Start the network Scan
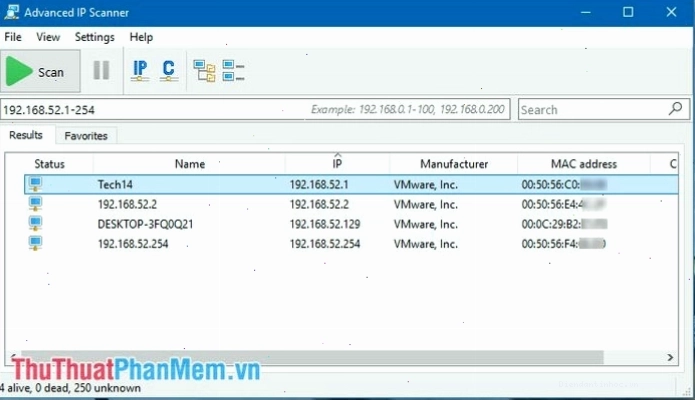This screenshot has height=401, width=695. [x=40, y=71]
